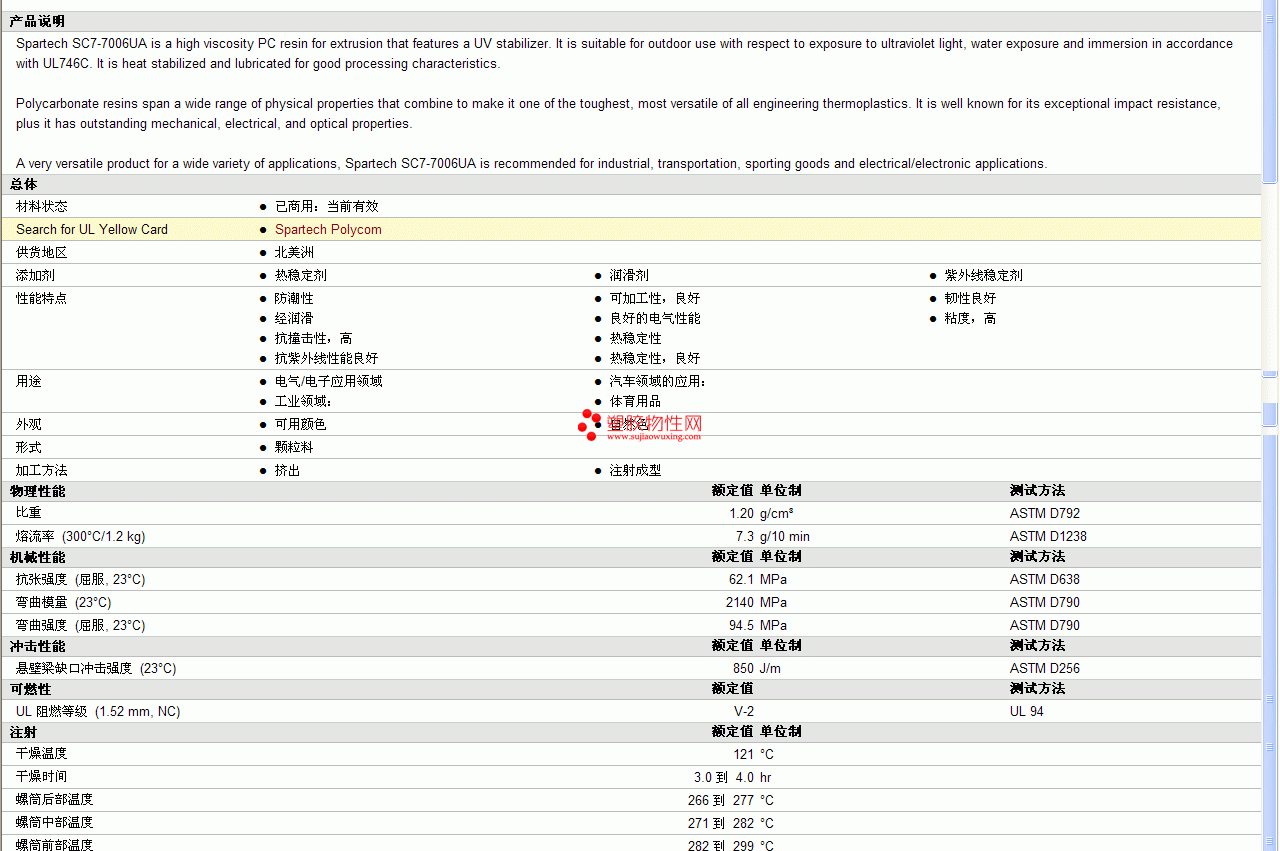Select the ASTM D1238 test method

pos(1048,536)
